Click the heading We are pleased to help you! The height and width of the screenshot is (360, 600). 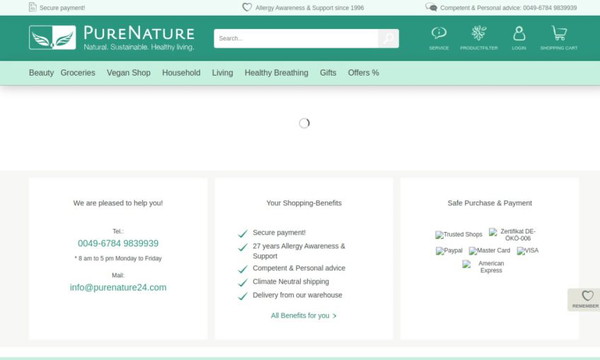[x=118, y=203]
